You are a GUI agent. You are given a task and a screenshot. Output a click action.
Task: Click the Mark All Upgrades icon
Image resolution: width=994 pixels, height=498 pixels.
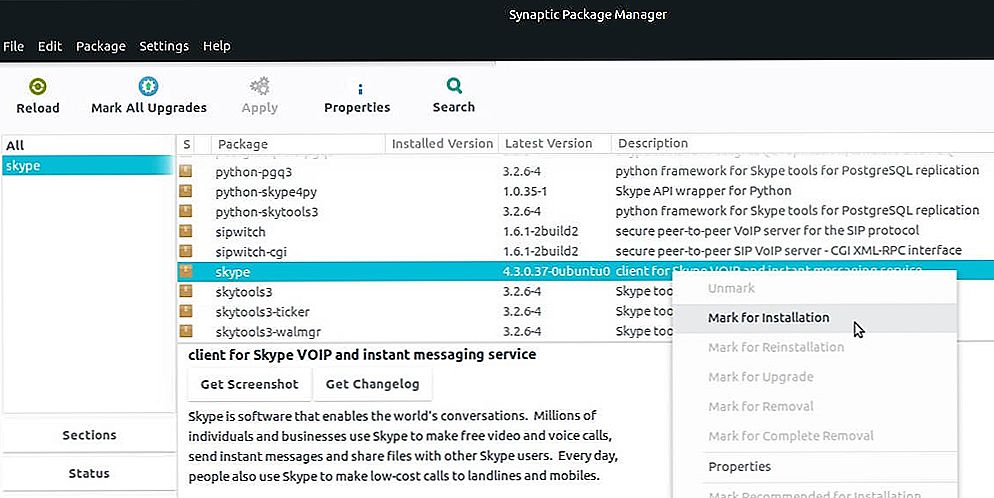click(148, 86)
